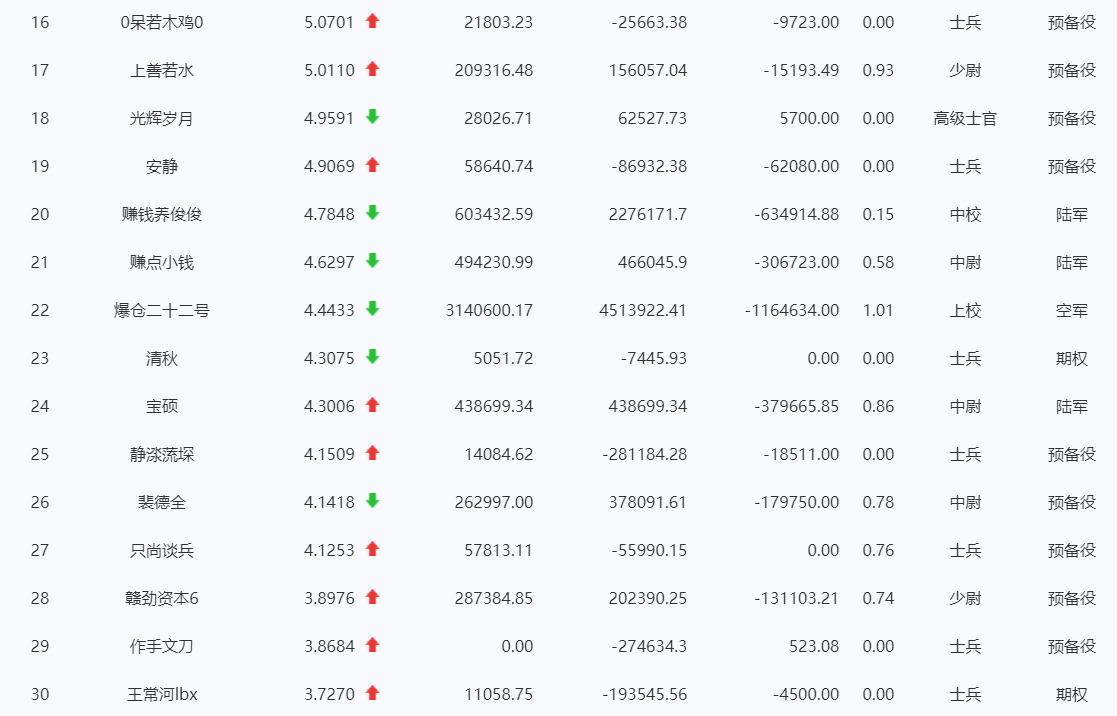Click the red up arrow beside 3.7270
The height and width of the screenshot is (716, 1117).
372,693
